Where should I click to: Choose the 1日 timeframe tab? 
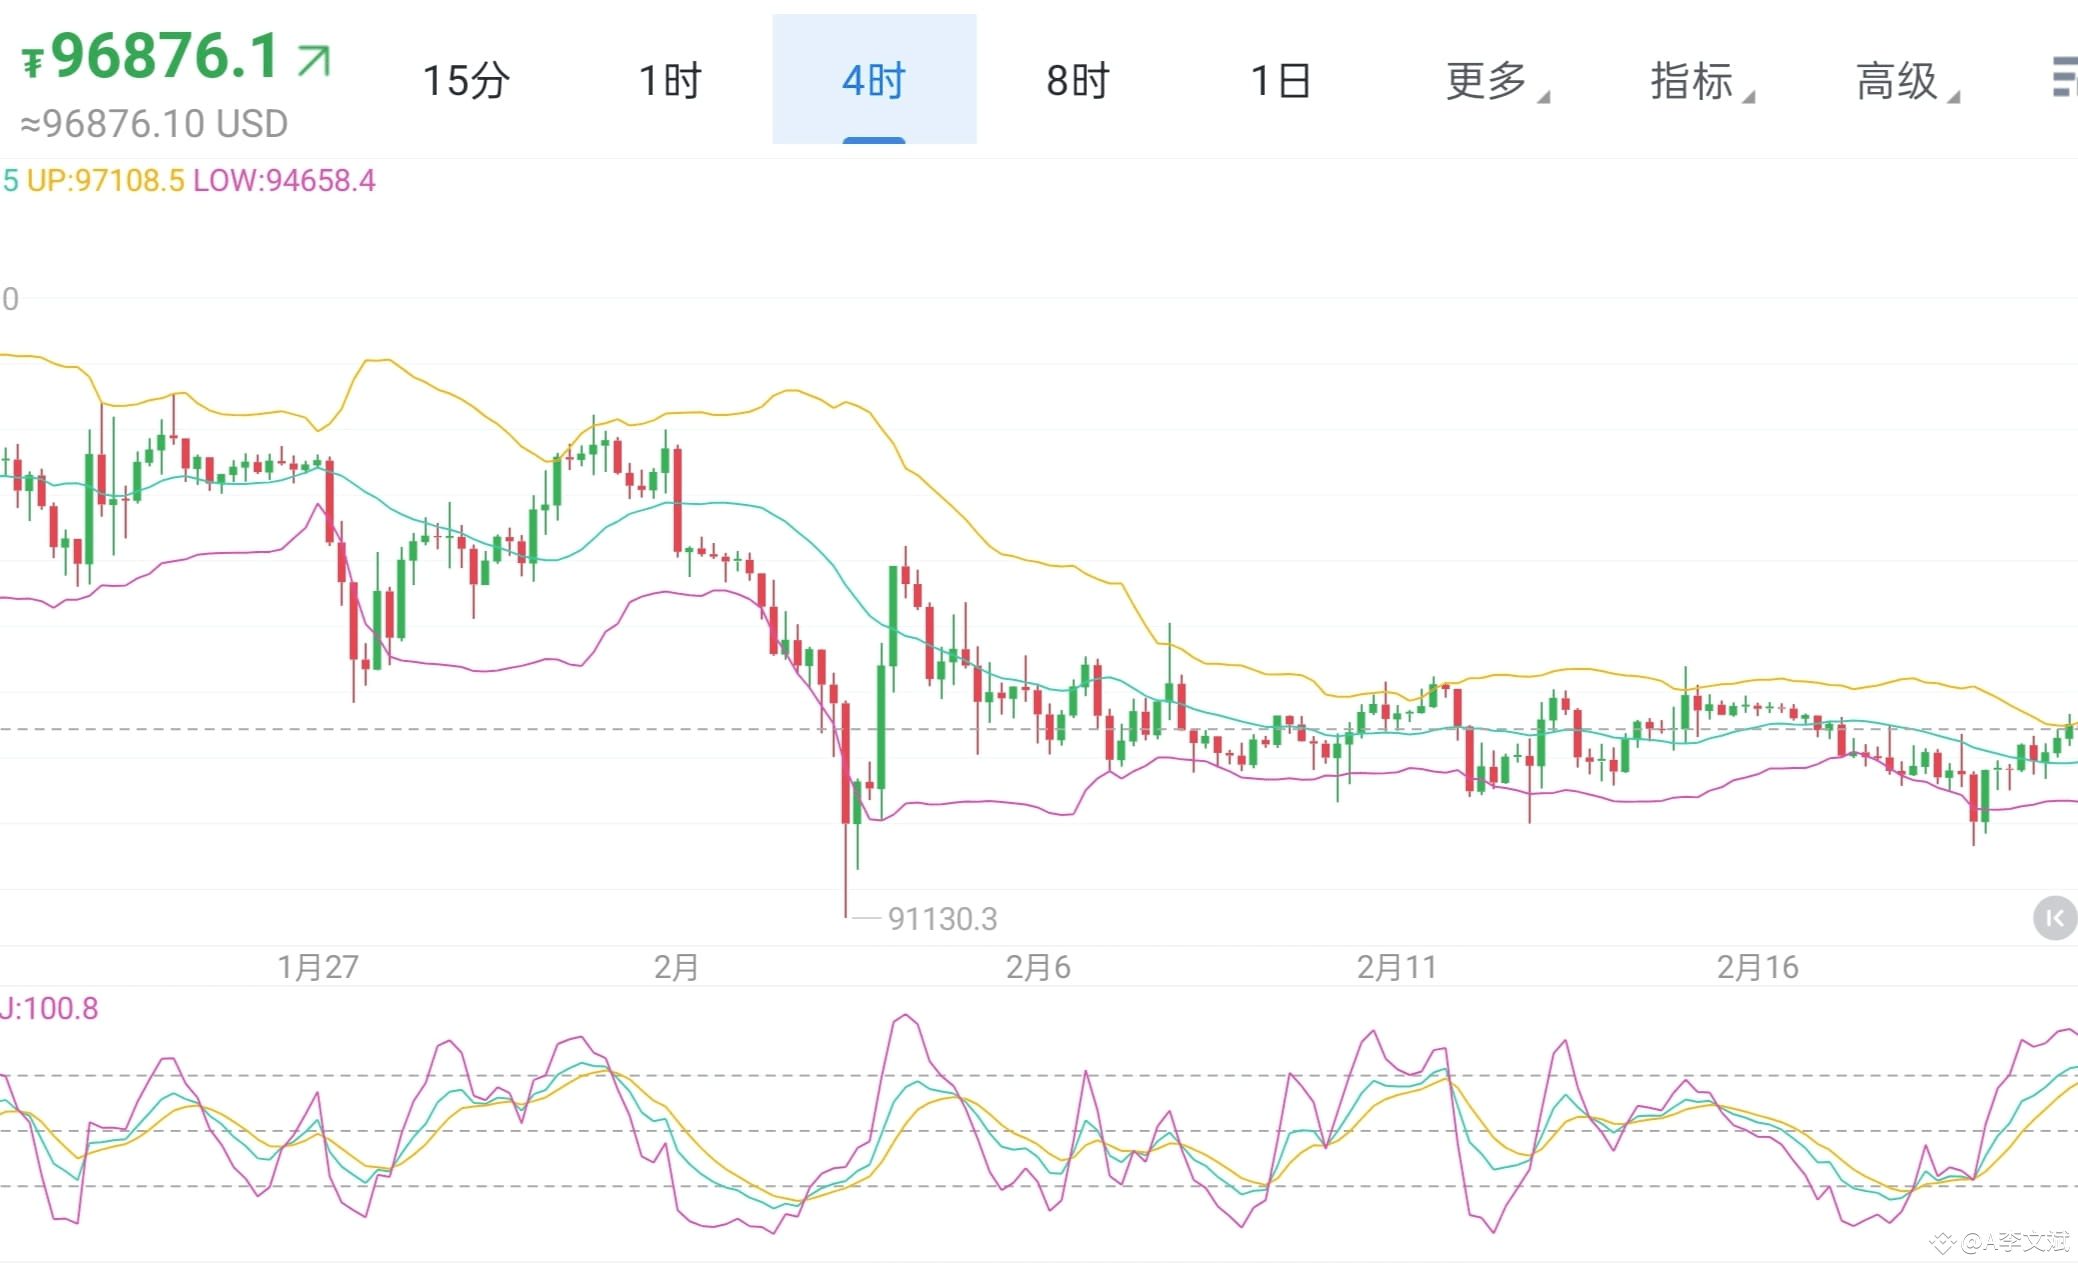1281,80
